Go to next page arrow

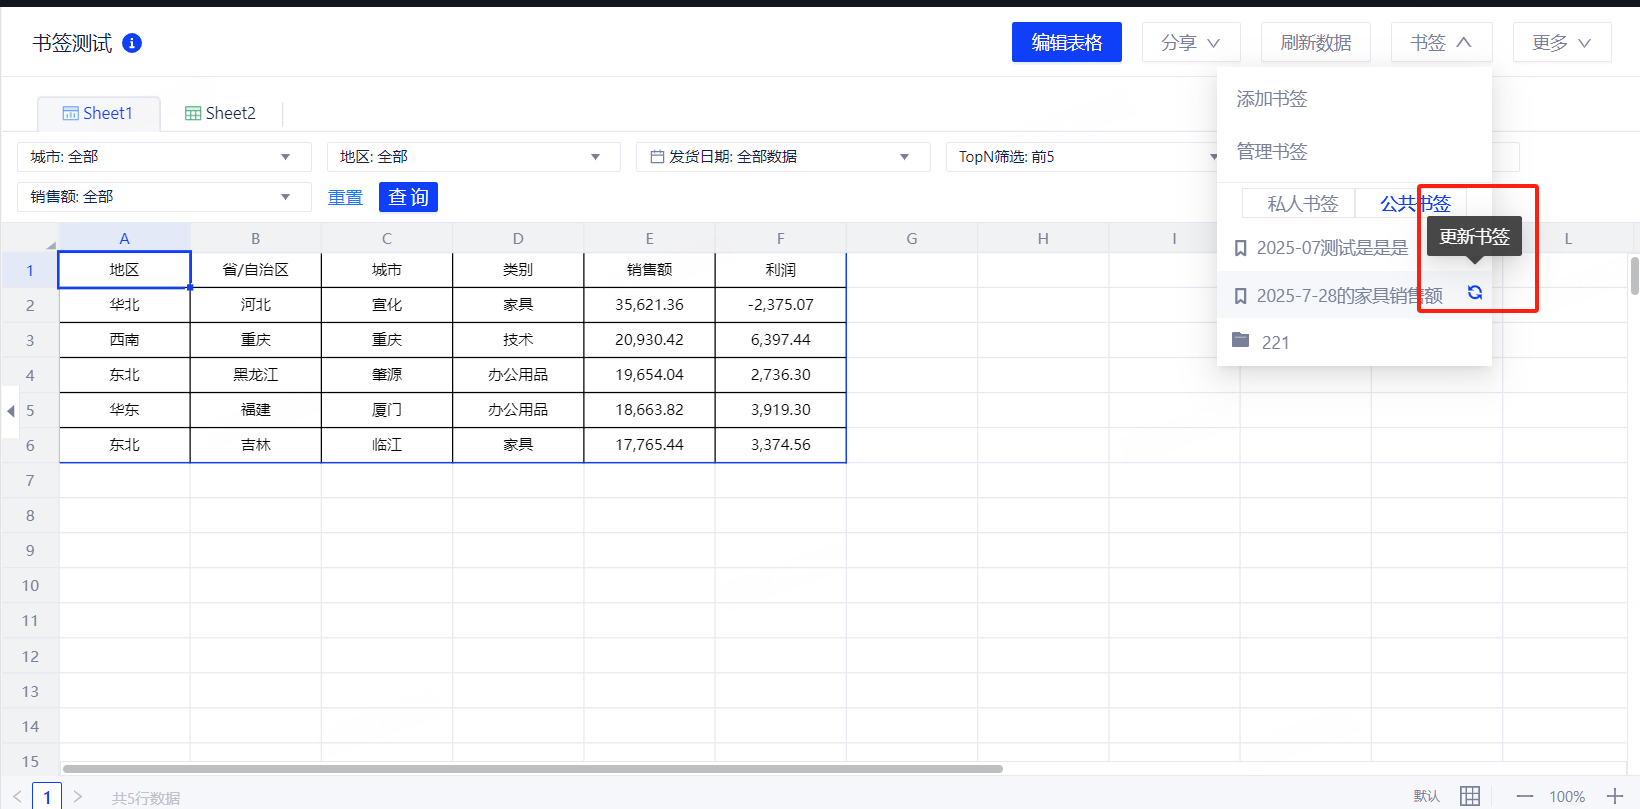[x=78, y=797]
